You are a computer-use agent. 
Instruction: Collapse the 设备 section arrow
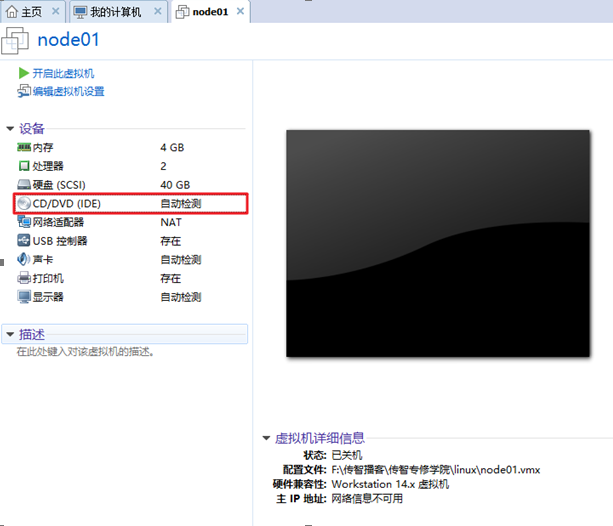click(x=10, y=128)
